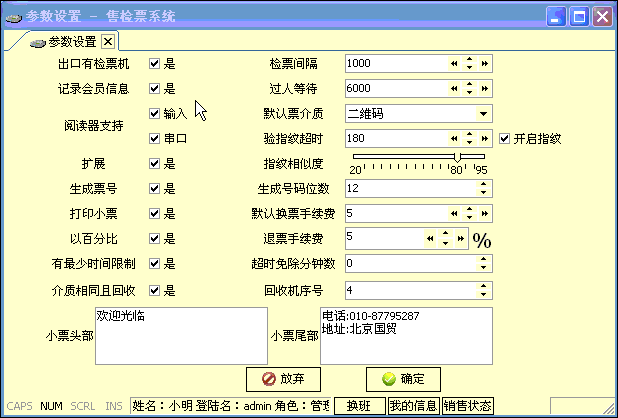Click inside the 小票头部 text area
The image size is (618, 418).
180,335
